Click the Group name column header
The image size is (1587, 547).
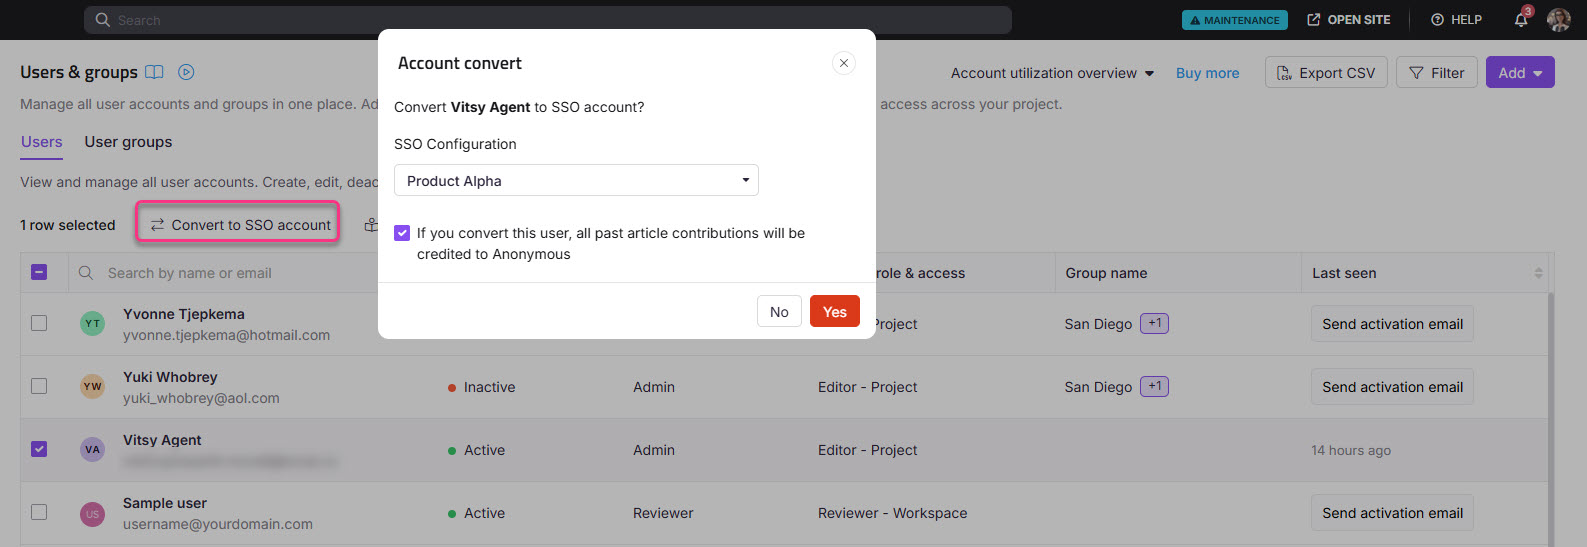[1106, 273]
